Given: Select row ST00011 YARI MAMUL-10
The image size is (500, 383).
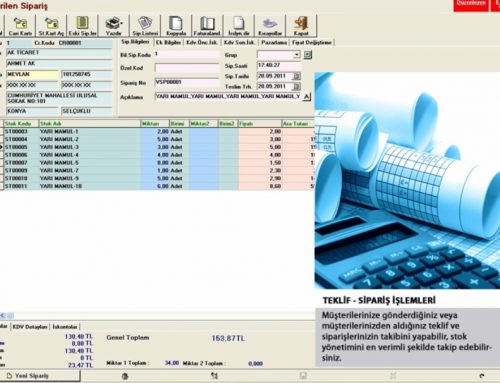Looking at the screenshot, I should tap(158, 186).
